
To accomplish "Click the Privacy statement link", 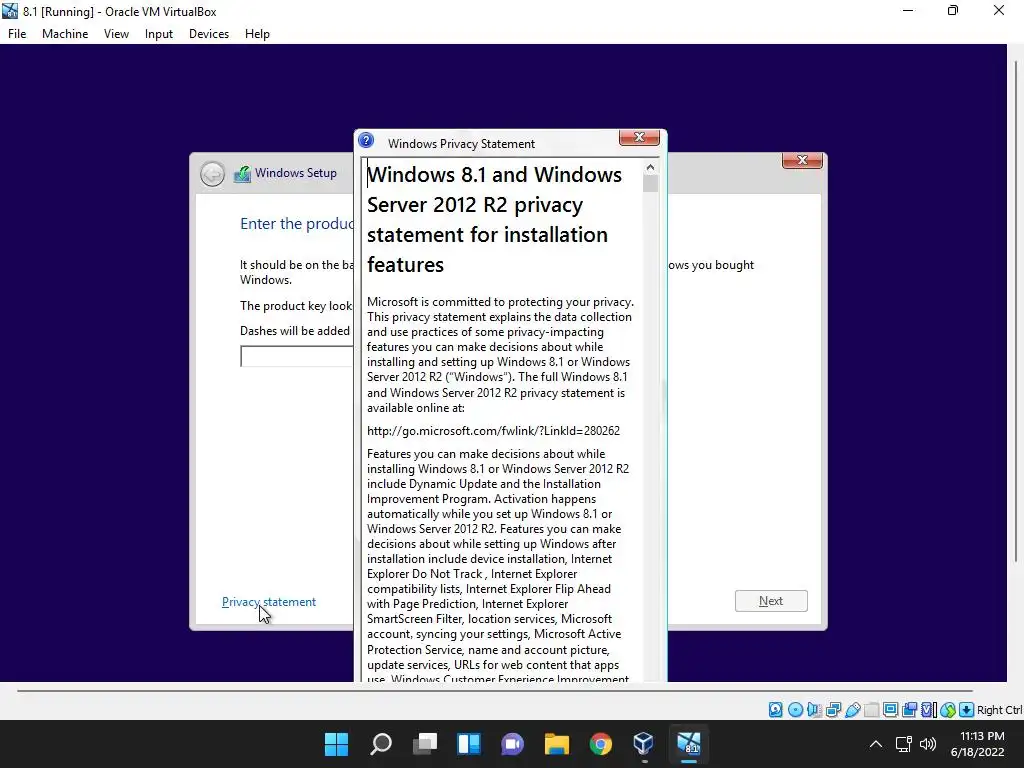I will click(268, 602).
